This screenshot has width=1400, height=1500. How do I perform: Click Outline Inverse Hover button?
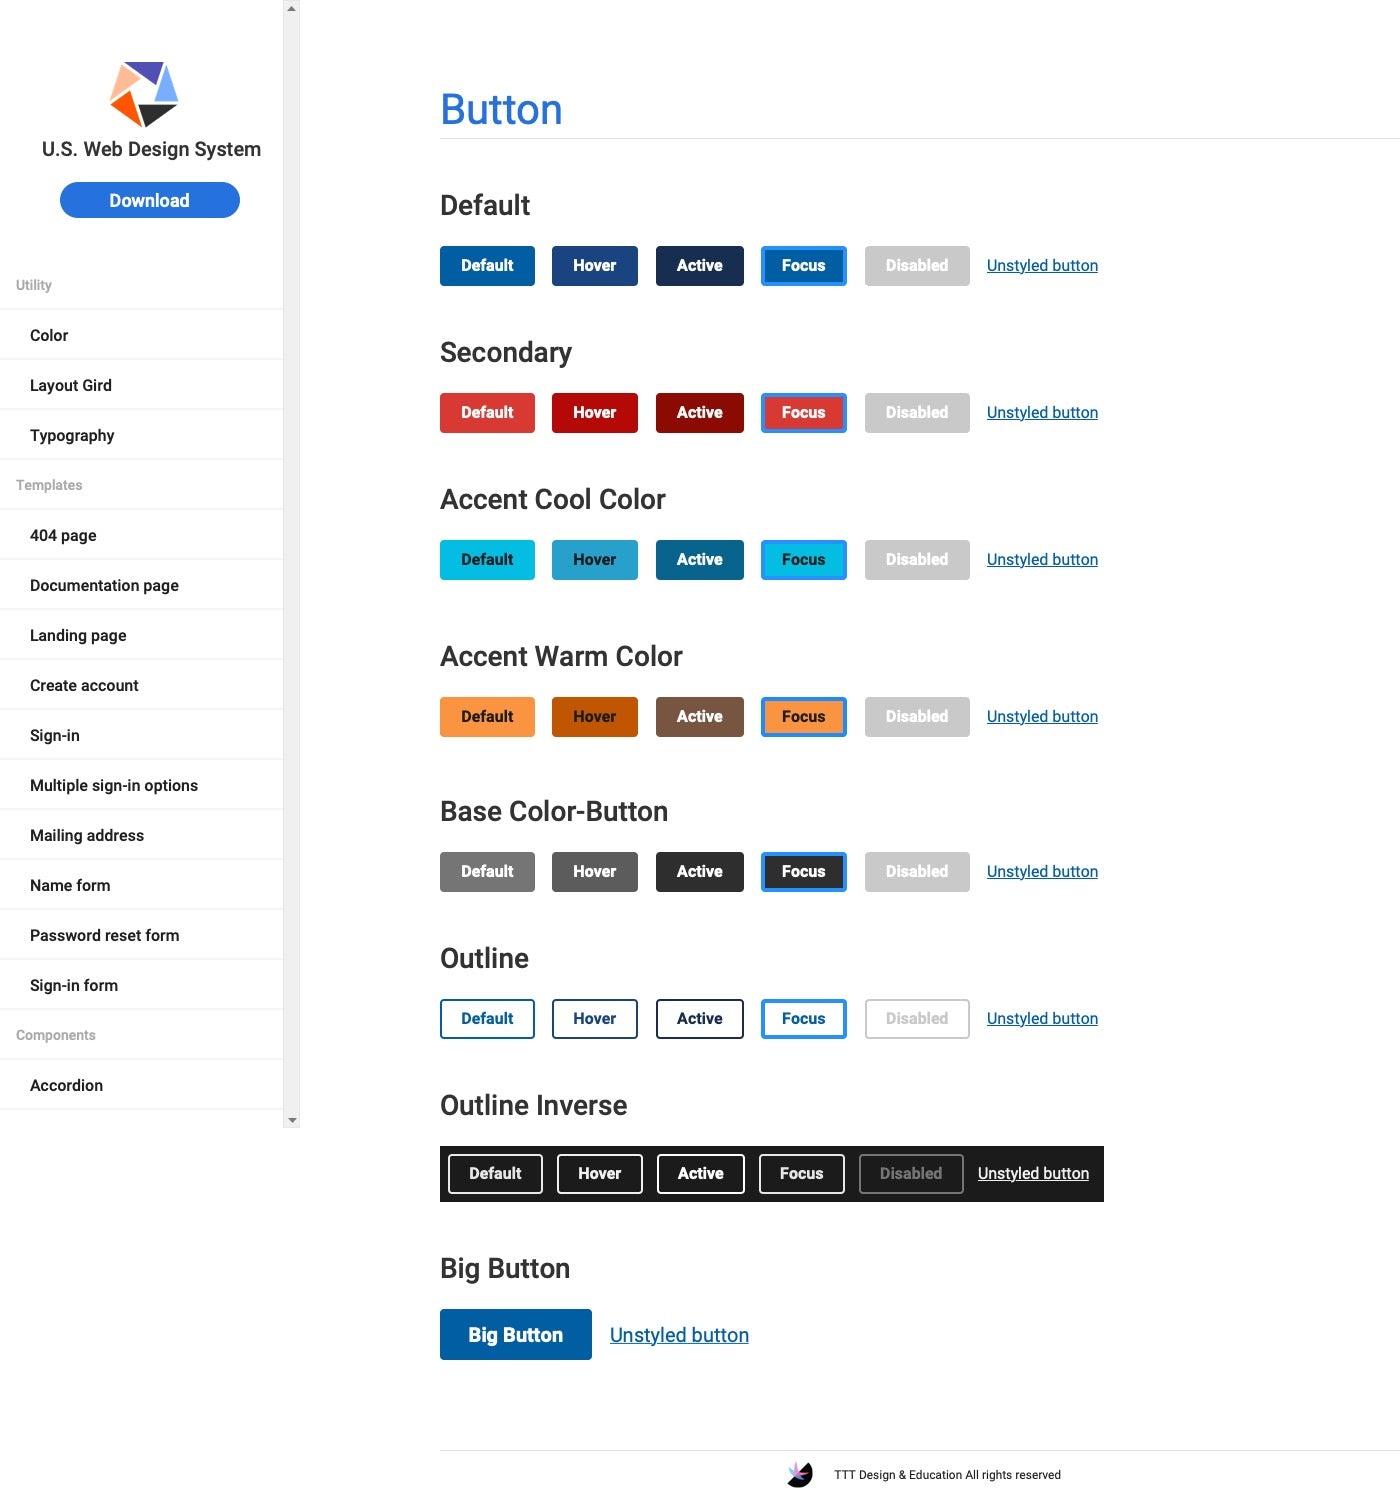click(x=599, y=1174)
